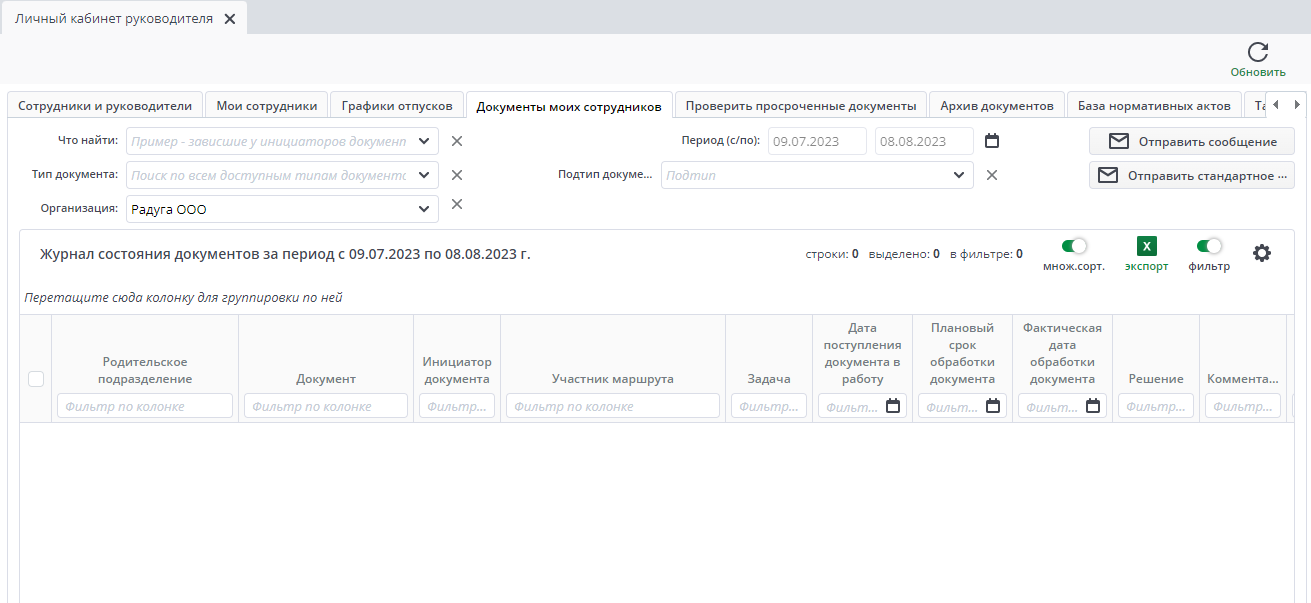
Task: Expand the Организация dropdown
Action: pos(424,209)
